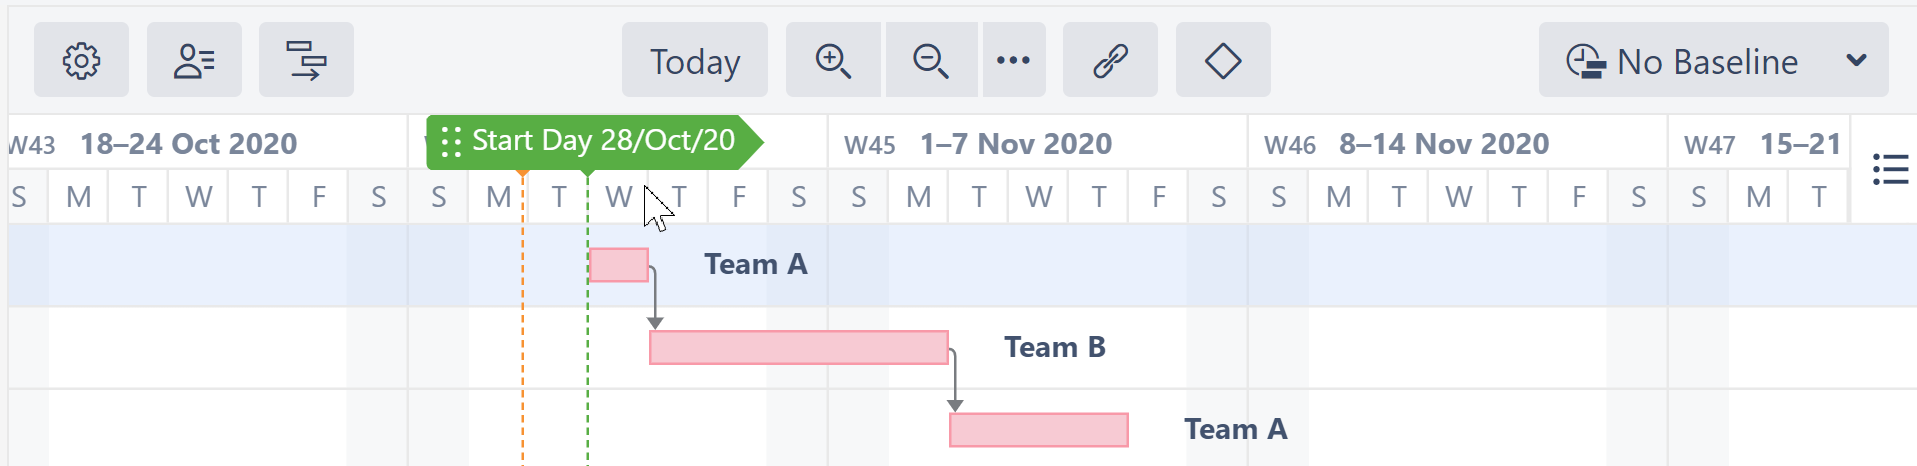Select the second Team A task bar
Screen dimensions: 1917x466
tap(1039, 430)
